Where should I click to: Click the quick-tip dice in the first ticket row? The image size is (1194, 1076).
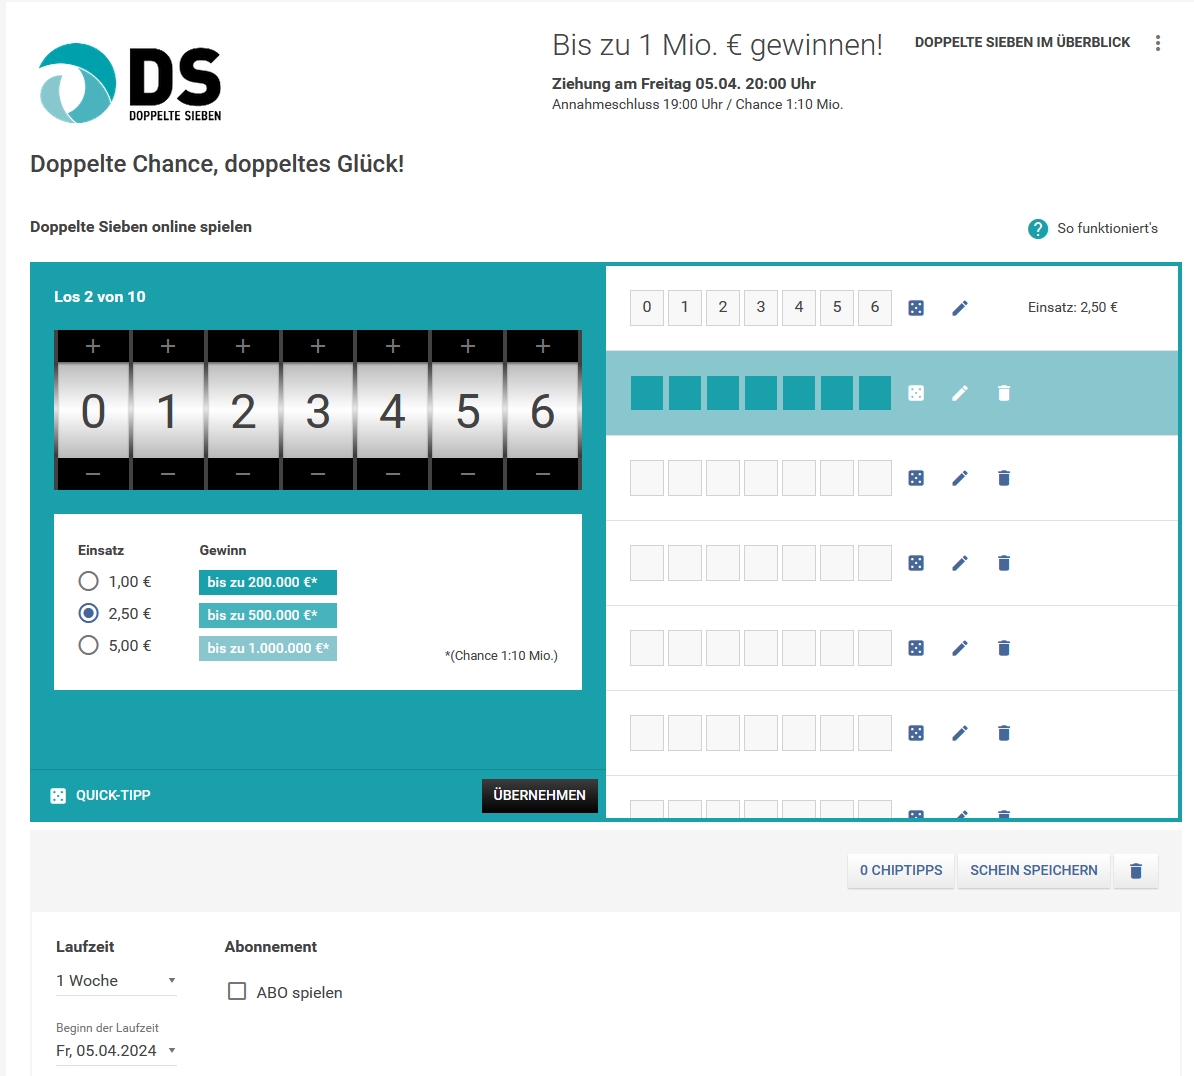[x=916, y=308]
